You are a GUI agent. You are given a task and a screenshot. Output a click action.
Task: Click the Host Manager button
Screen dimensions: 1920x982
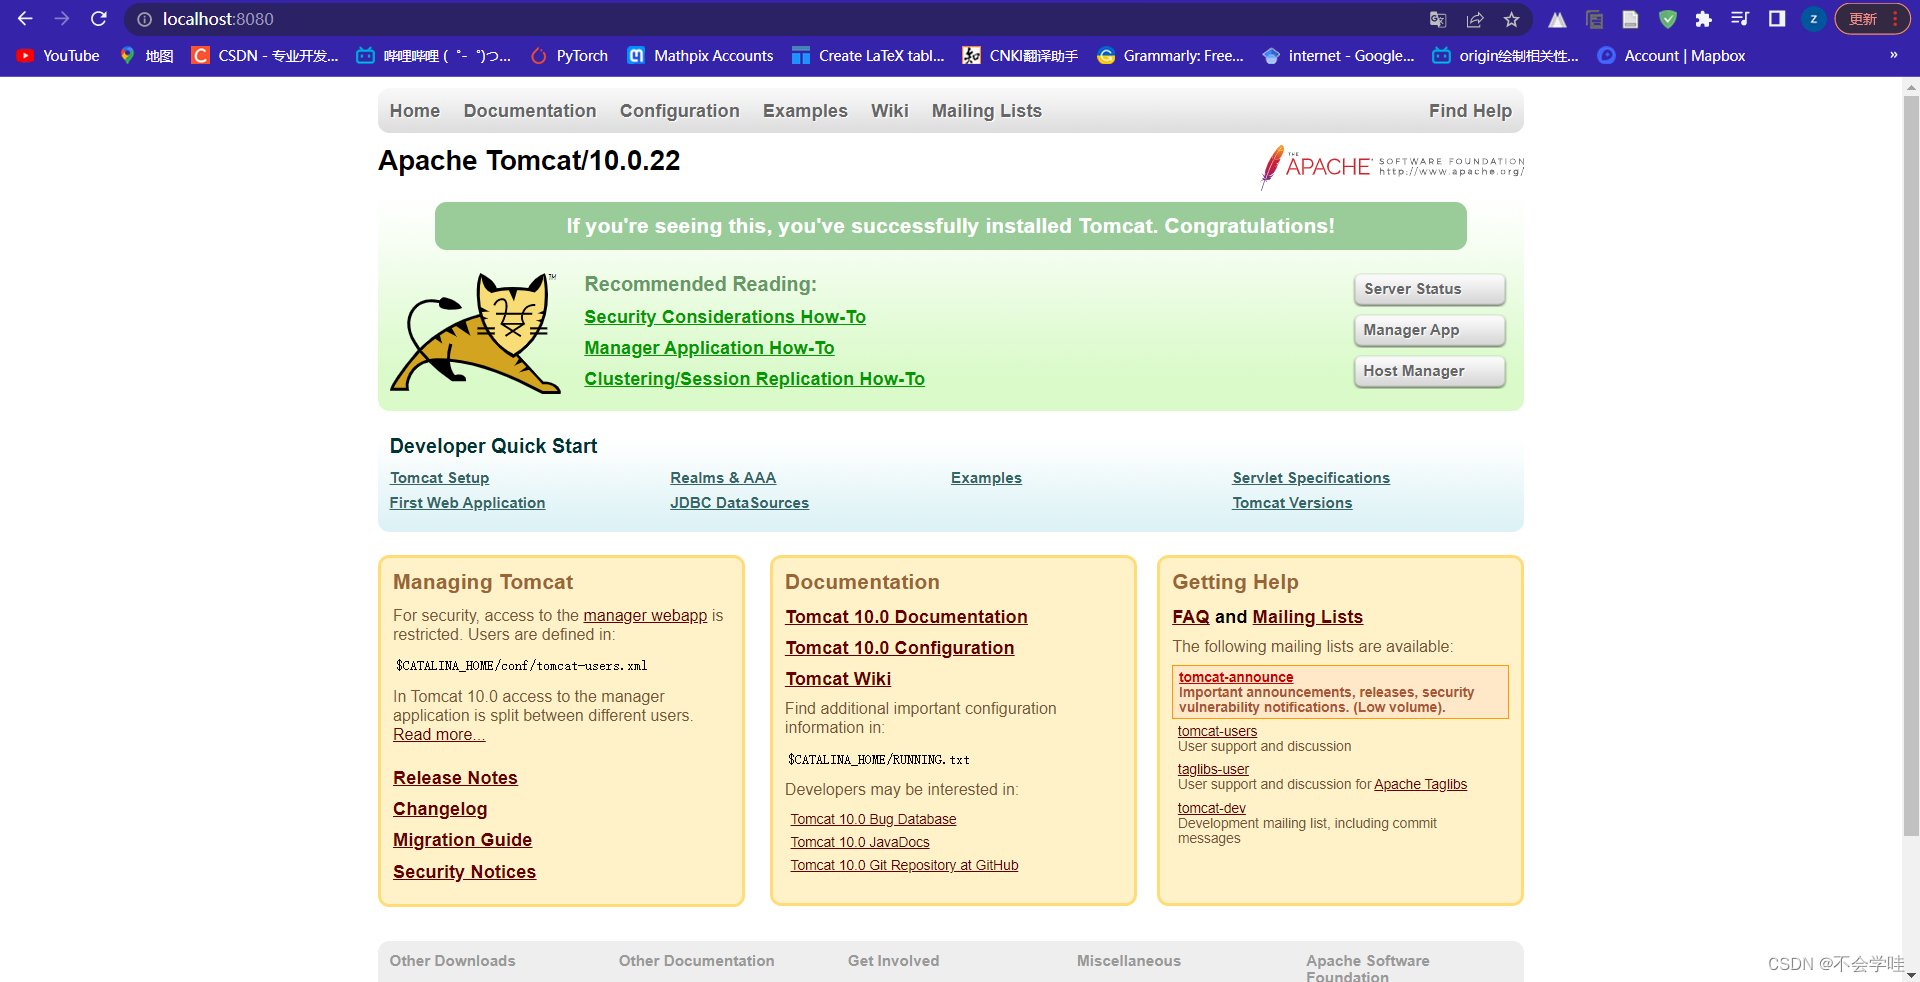point(1430,371)
